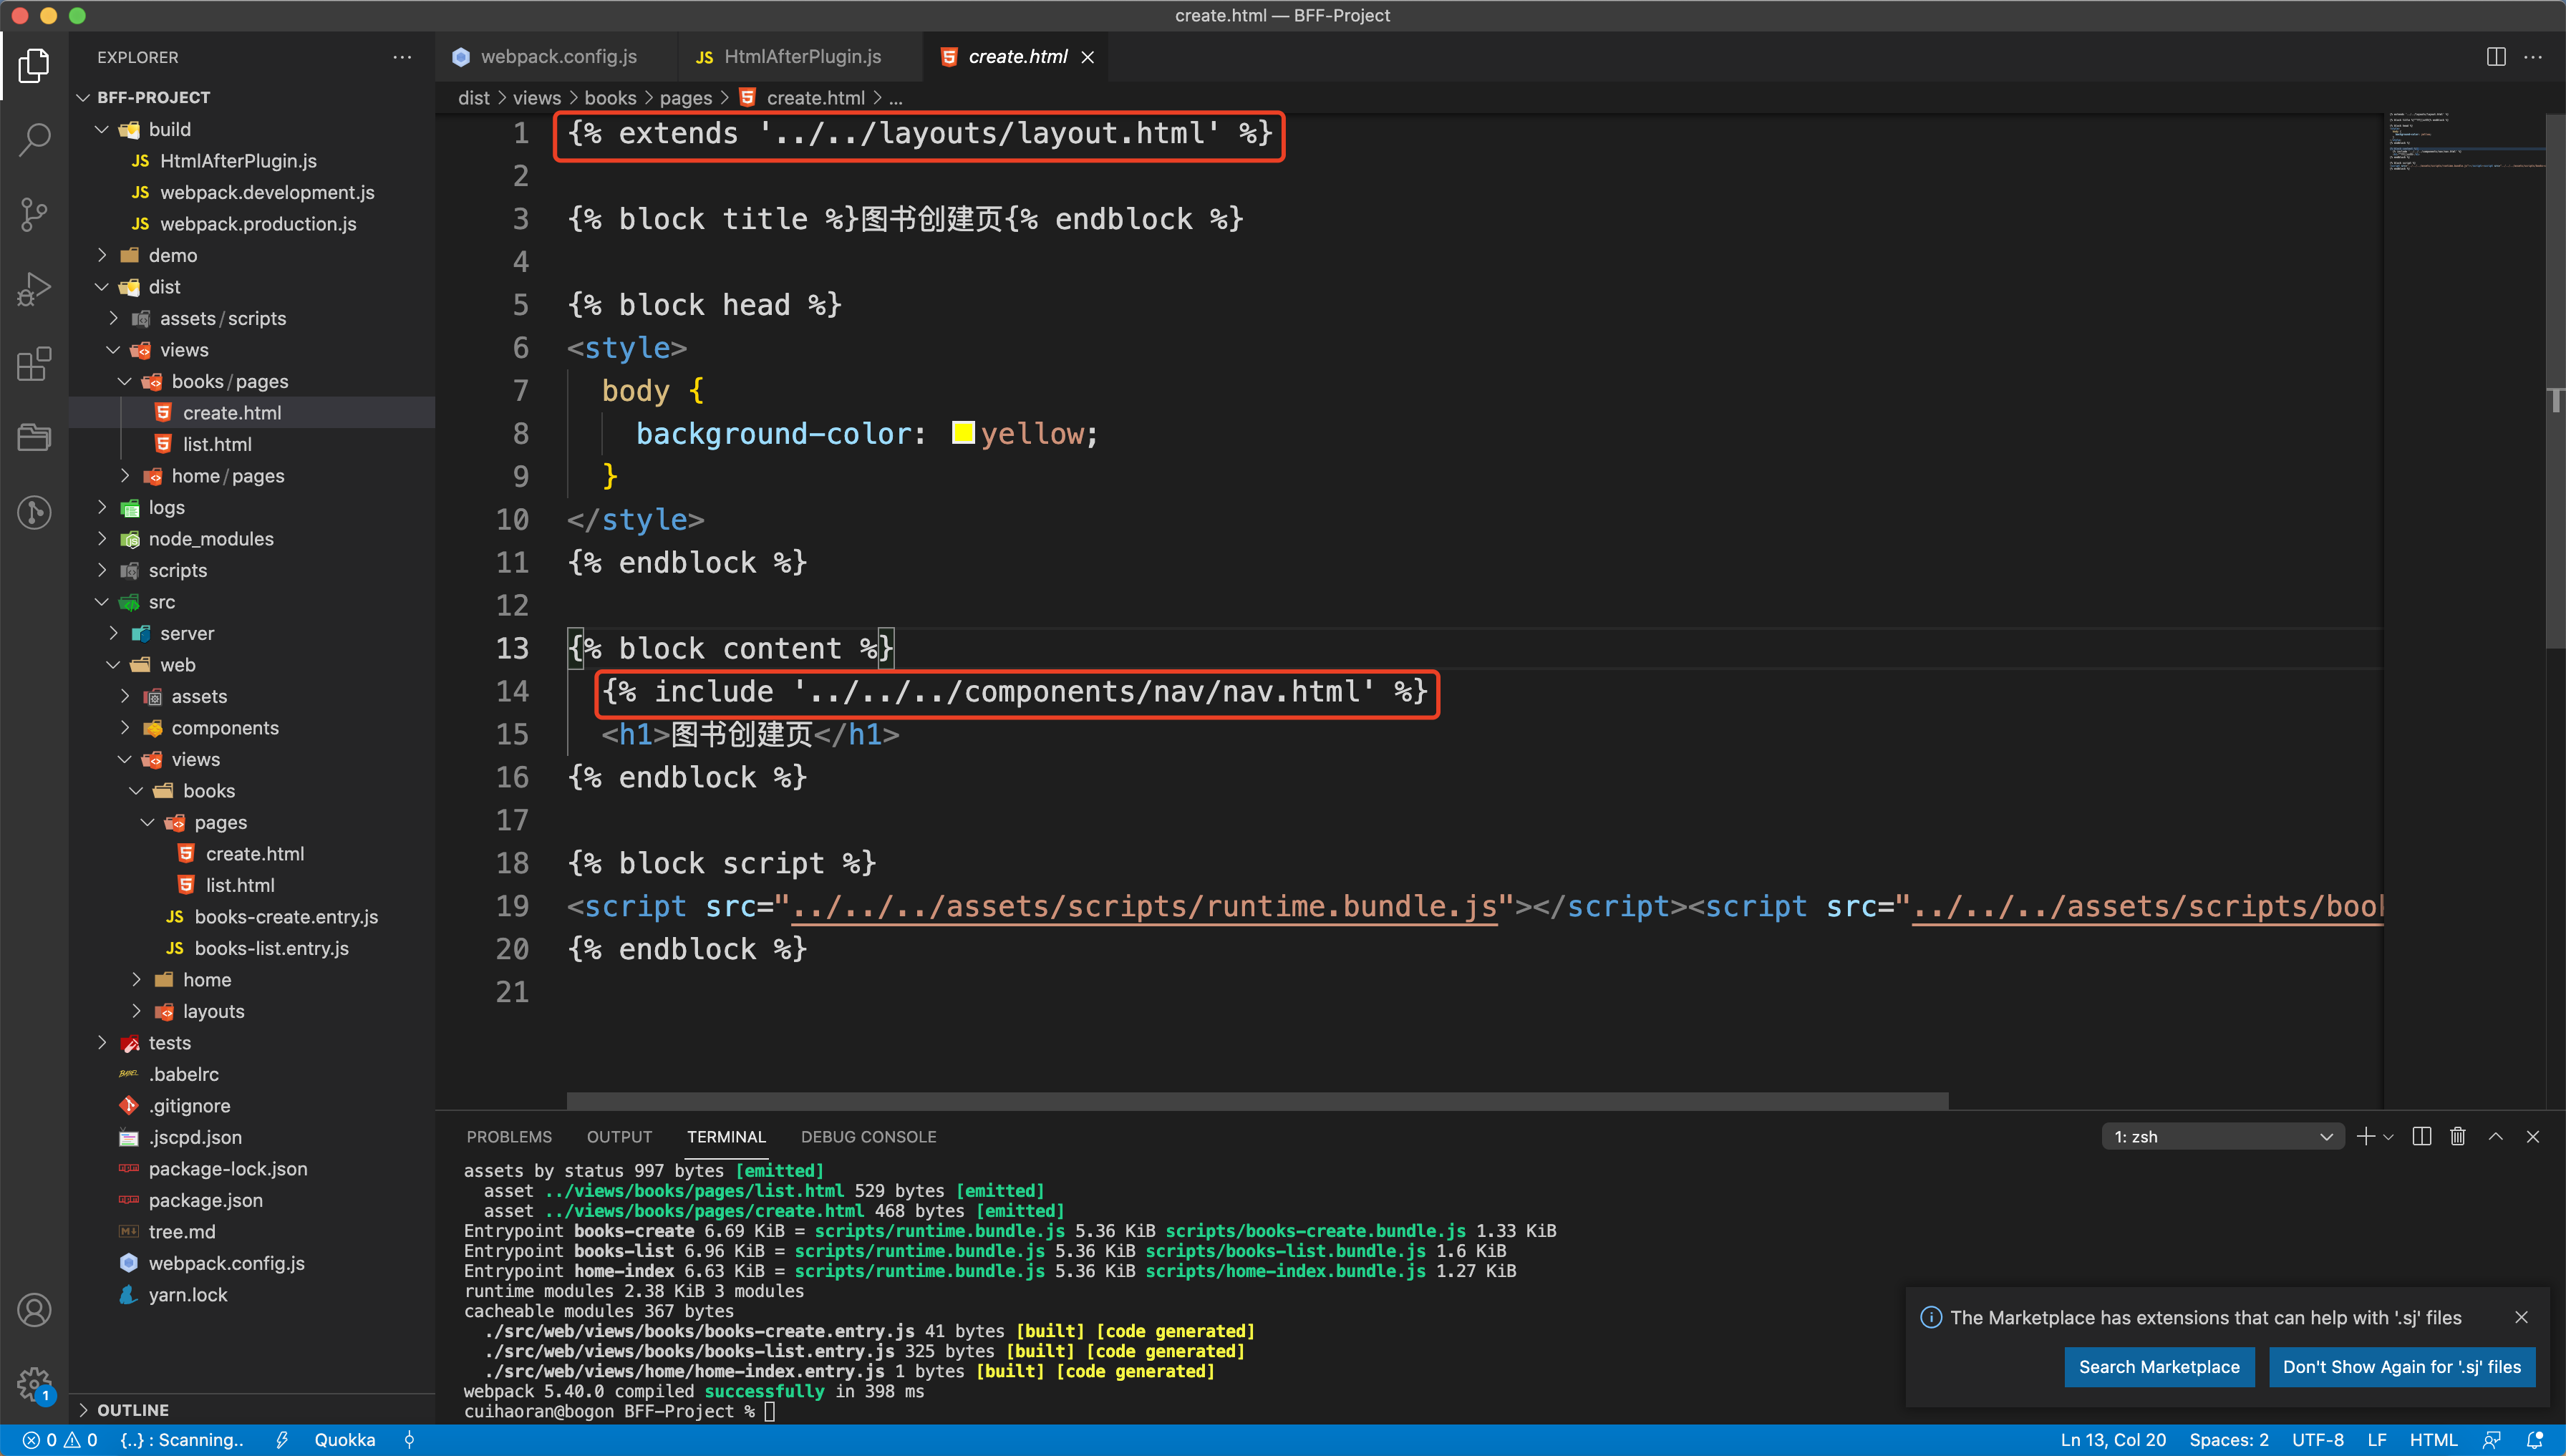Screen dimensions: 2566x1456
Task: Click Search Marketplace button in notification
Action: [x=2157, y=1366]
